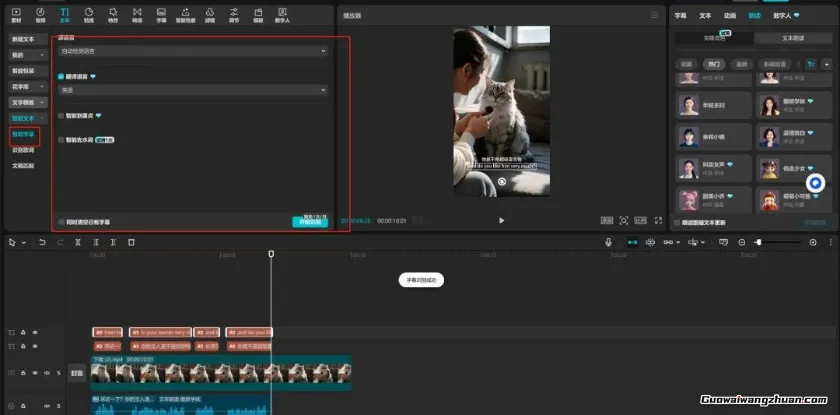Click the zoom in timeline magnifier icon
Viewport: 840px width, 415px height.
(813, 243)
